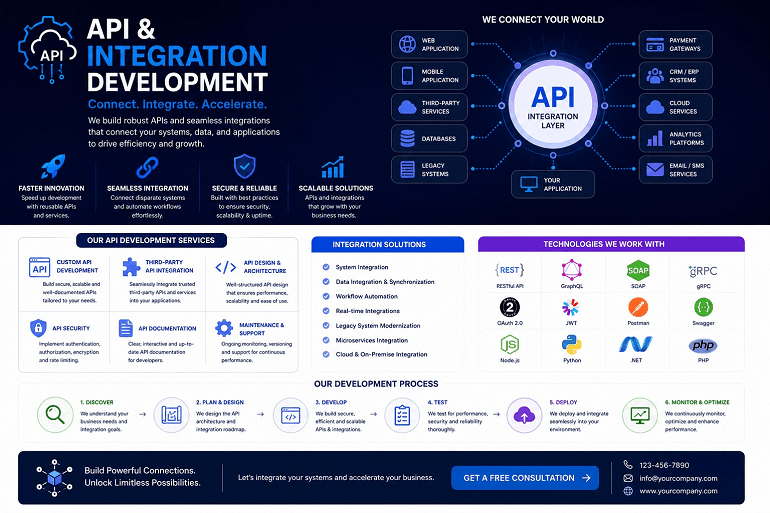Click the .NET logo
The height and width of the screenshot is (513, 770).
(635, 345)
